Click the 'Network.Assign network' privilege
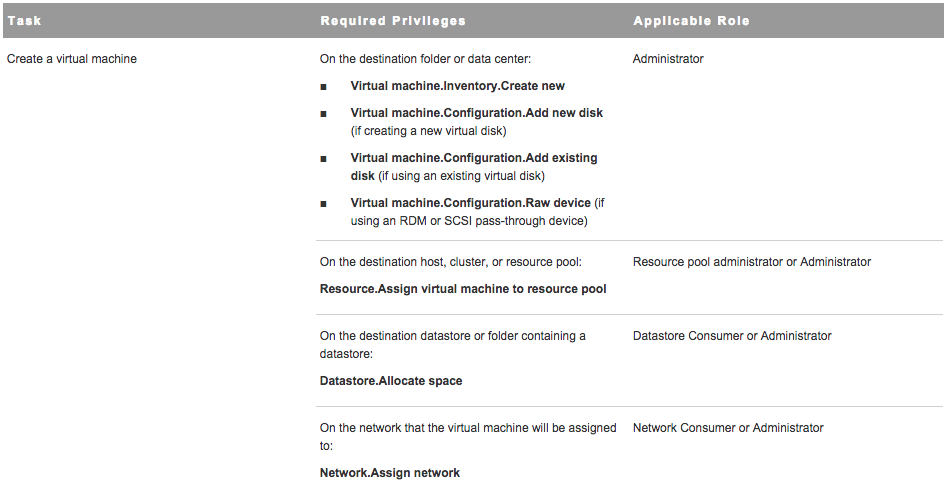Image resolution: width=948 pixels, height=484 pixels. [x=390, y=473]
